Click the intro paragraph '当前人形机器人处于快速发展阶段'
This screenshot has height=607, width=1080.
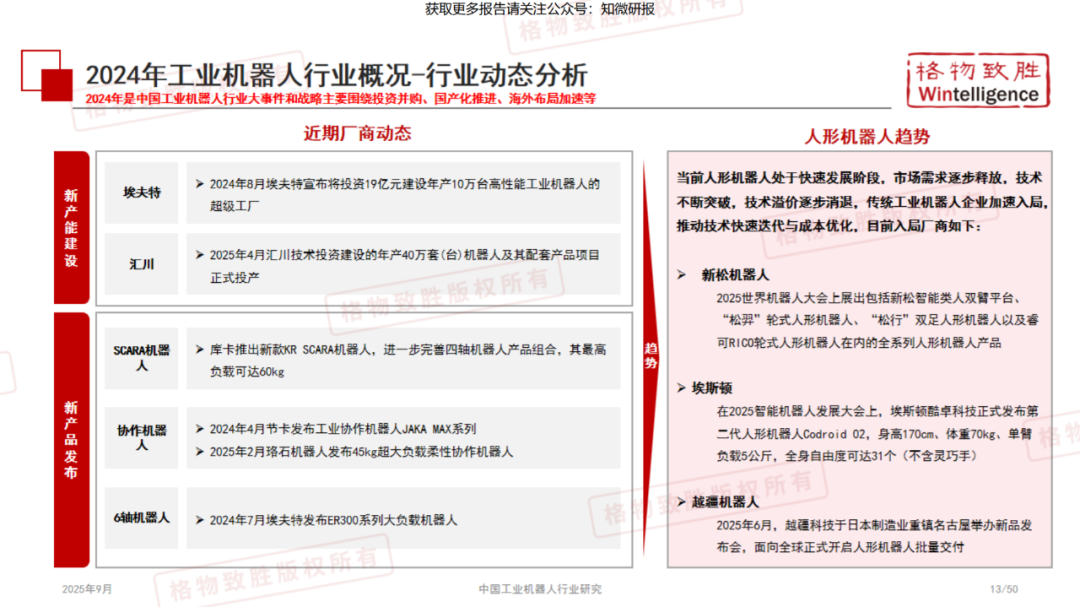tap(861, 202)
